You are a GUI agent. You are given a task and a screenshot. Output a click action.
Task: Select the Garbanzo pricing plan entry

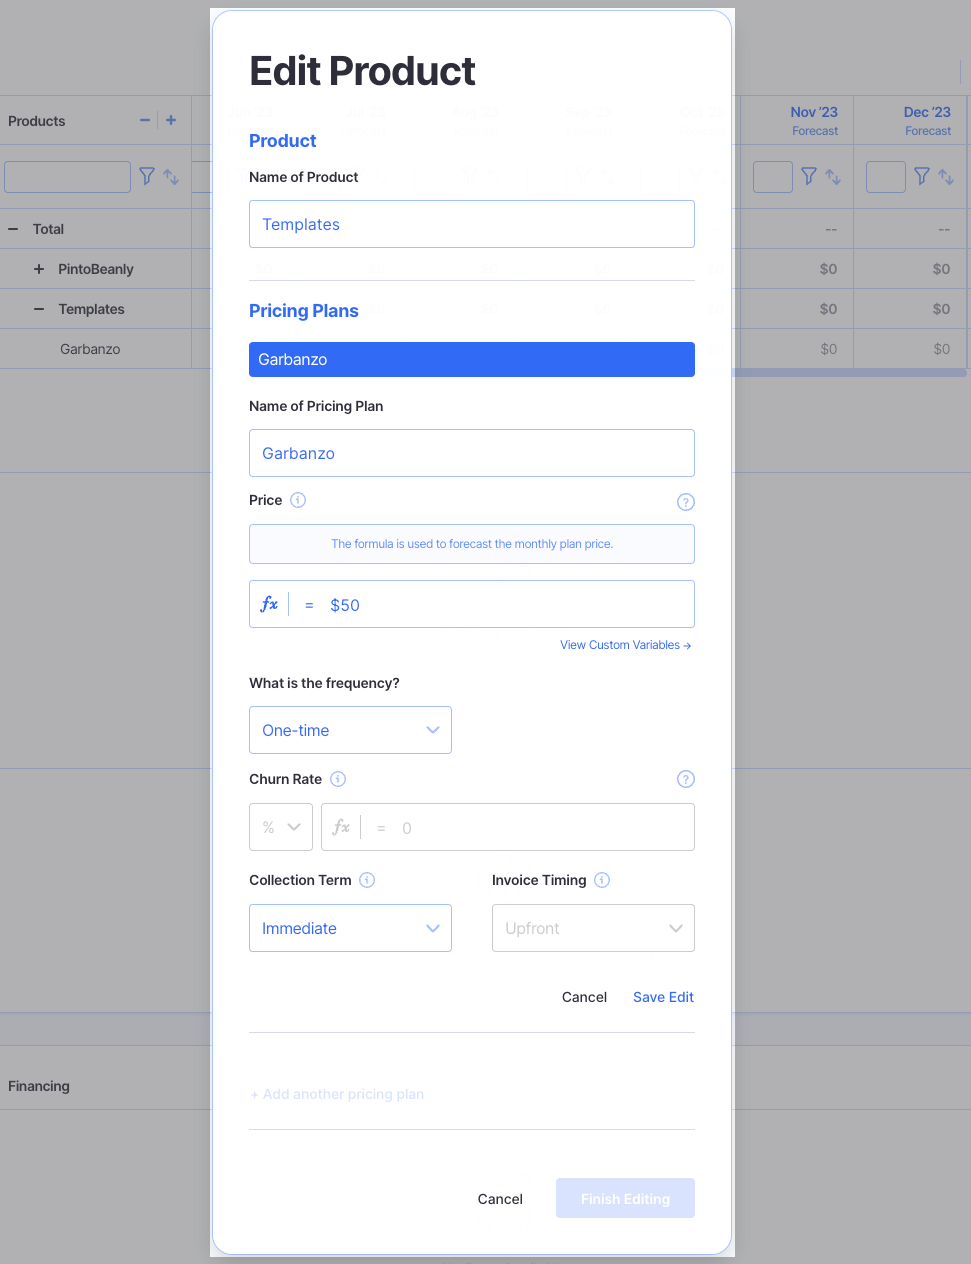[471, 359]
